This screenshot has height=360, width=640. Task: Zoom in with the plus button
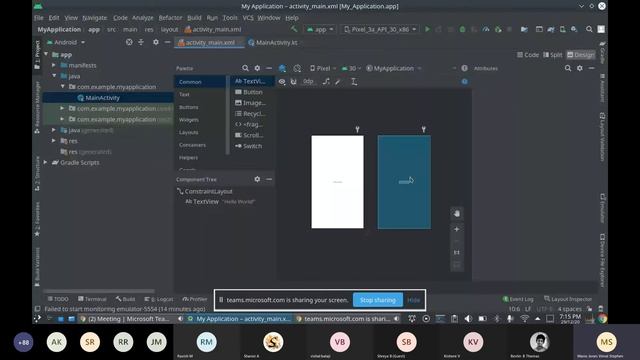[x=457, y=229]
